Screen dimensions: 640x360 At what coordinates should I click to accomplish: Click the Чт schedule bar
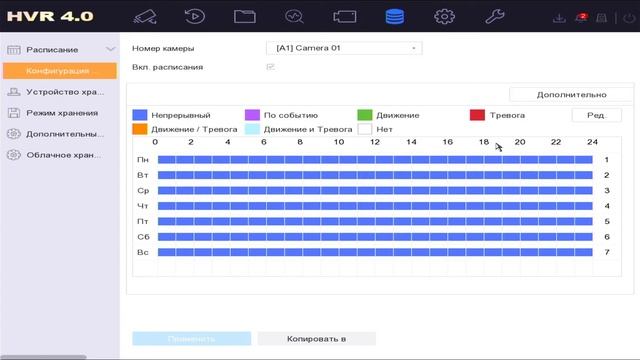(375, 206)
